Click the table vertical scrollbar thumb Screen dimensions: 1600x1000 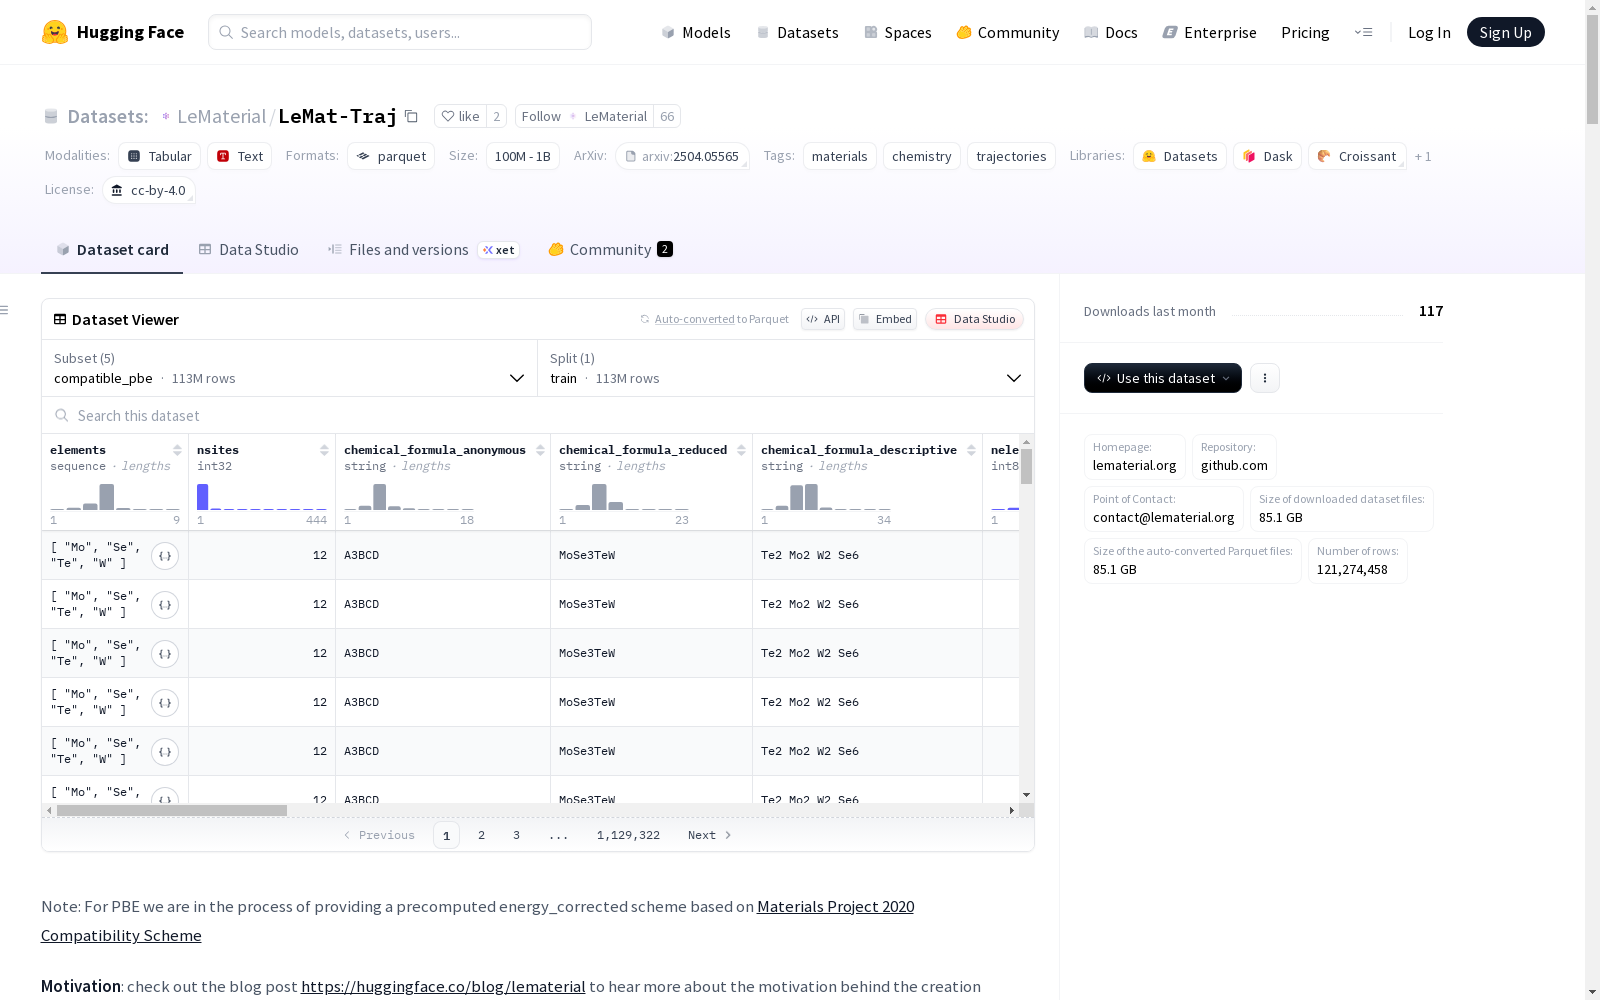pos(1026,467)
